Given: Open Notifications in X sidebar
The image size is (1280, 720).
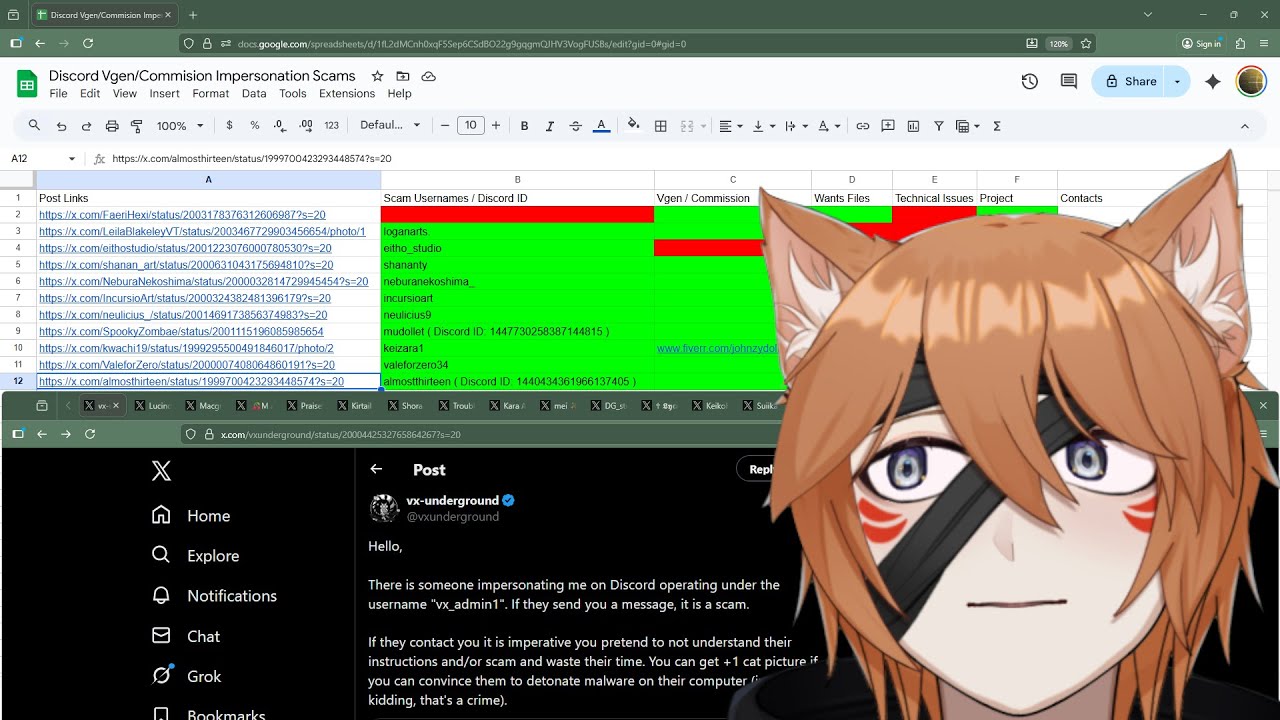Looking at the screenshot, I should tap(213, 596).
